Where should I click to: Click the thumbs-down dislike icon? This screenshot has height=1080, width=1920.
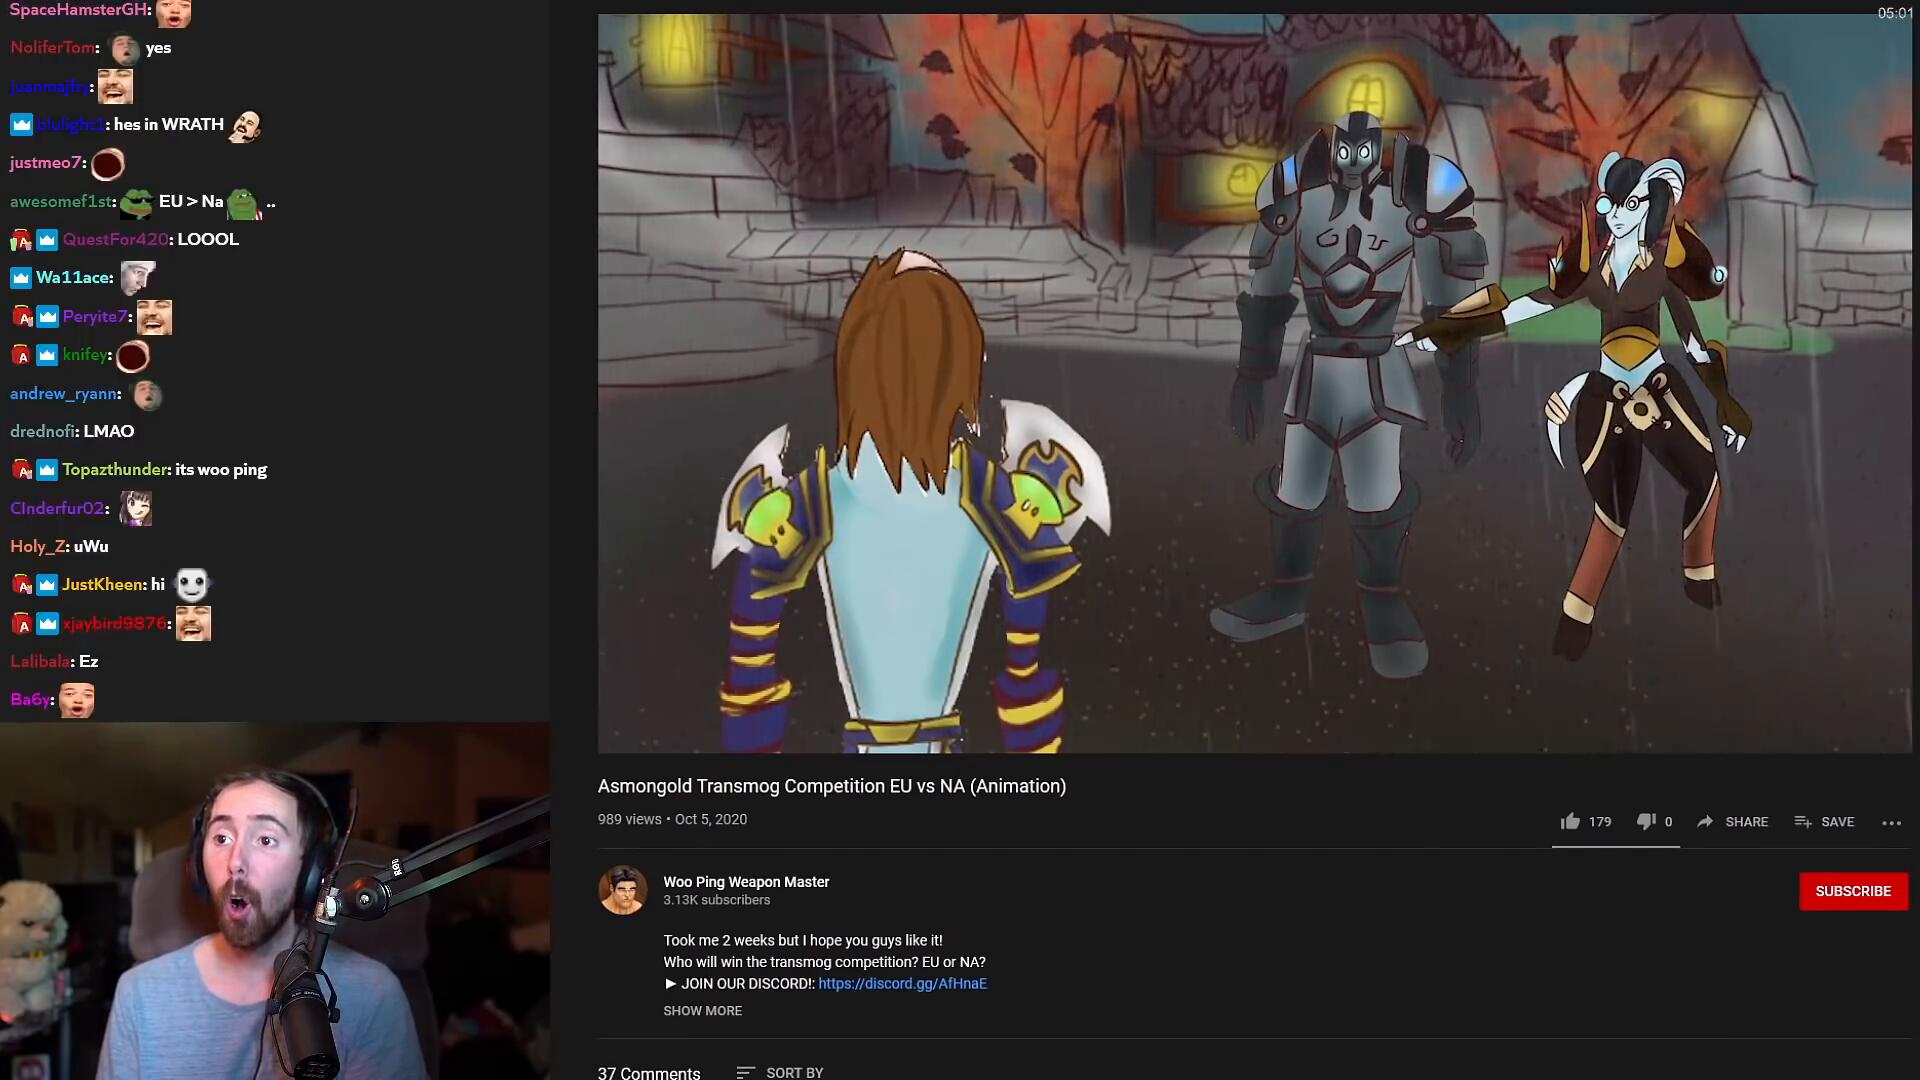[1645, 821]
